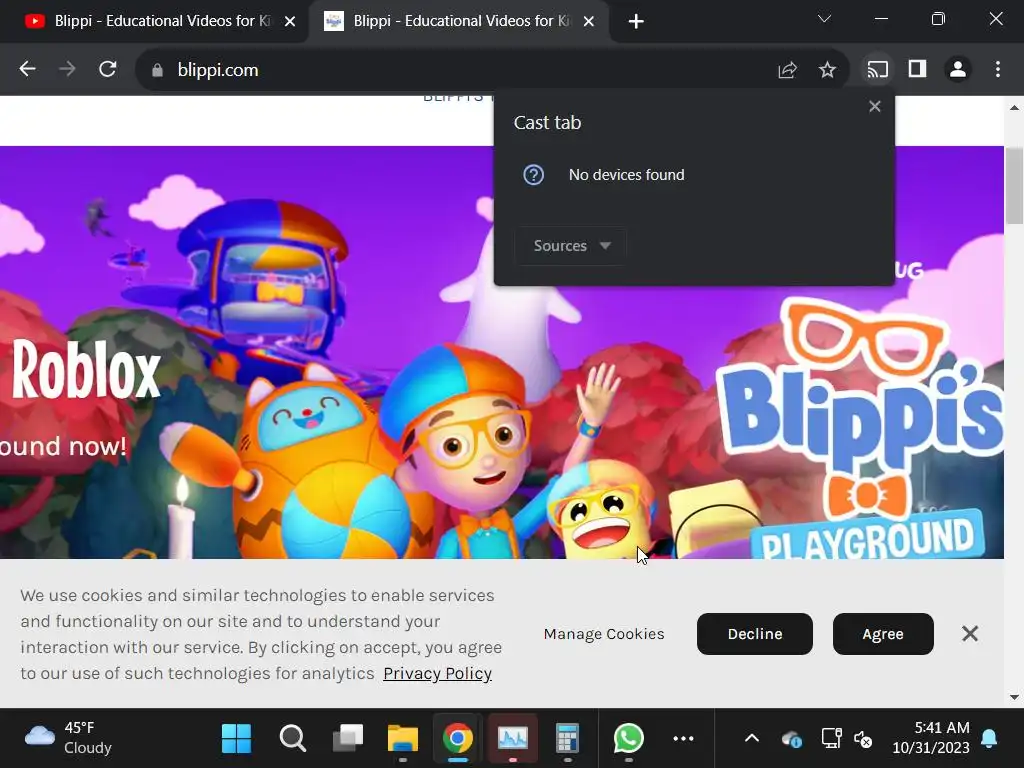Image resolution: width=1024 pixels, height=768 pixels.
Task: View site information via the lock icon
Action: point(157,70)
